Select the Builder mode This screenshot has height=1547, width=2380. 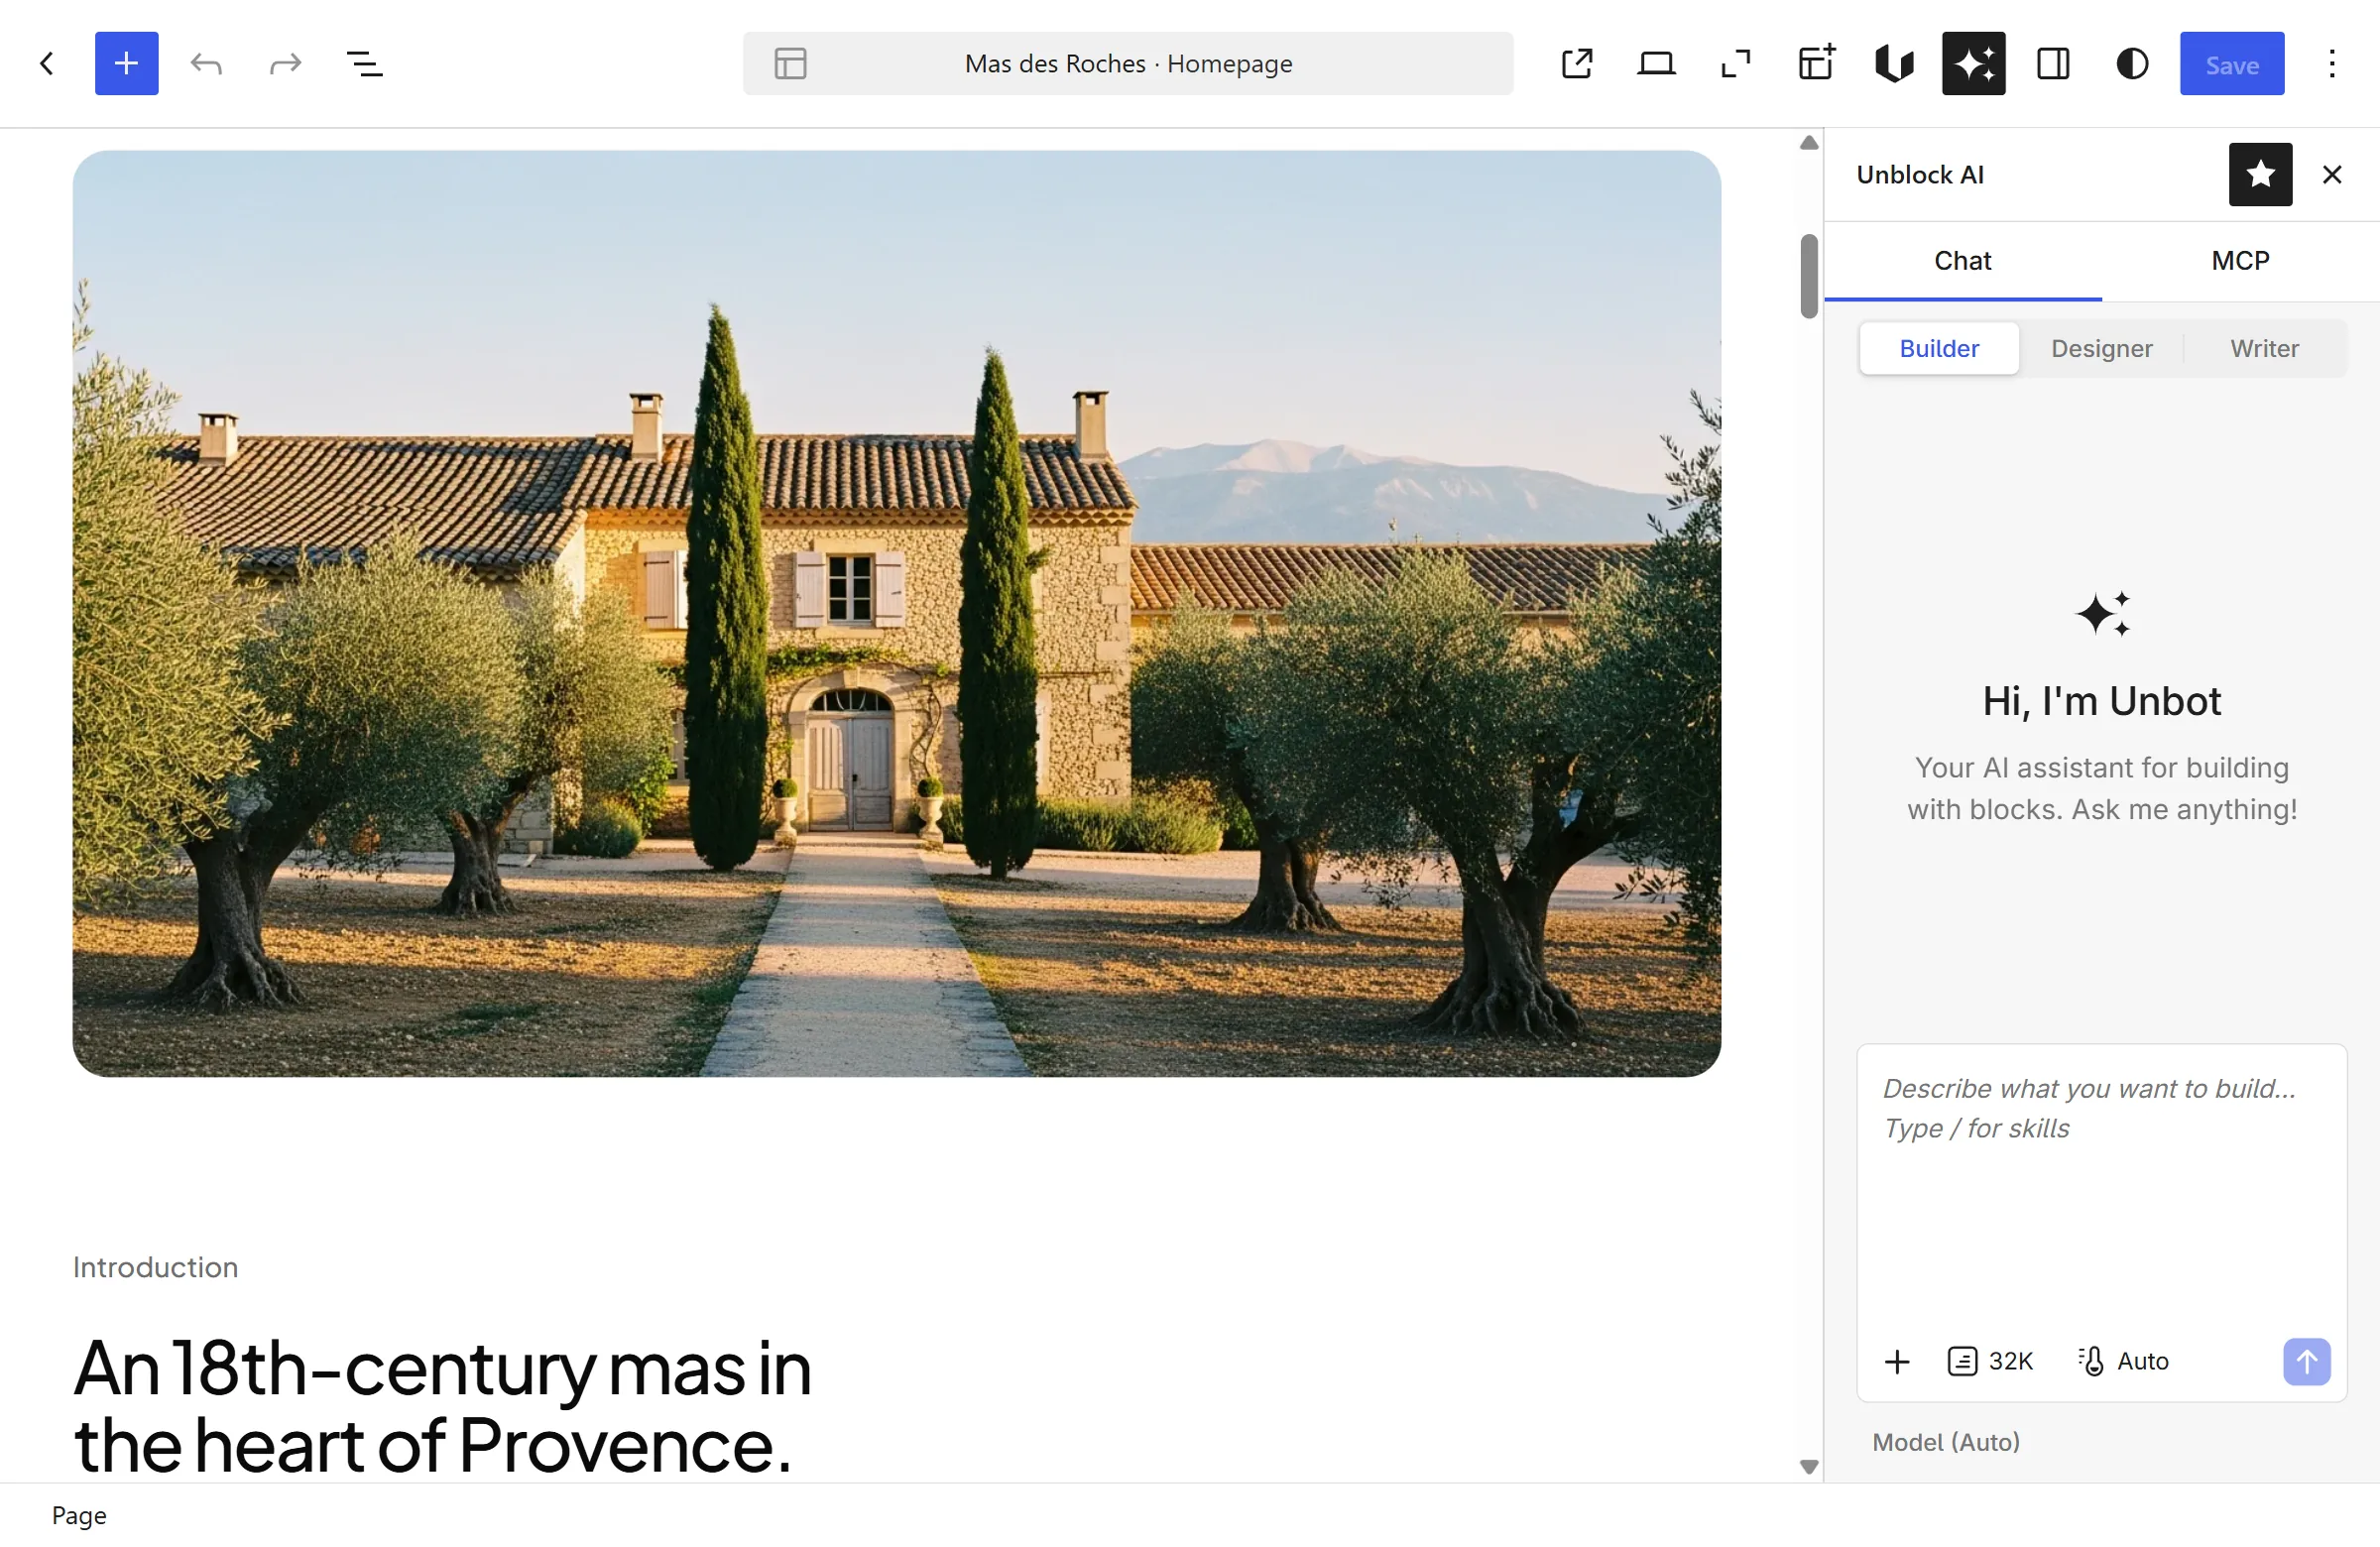click(1939, 349)
